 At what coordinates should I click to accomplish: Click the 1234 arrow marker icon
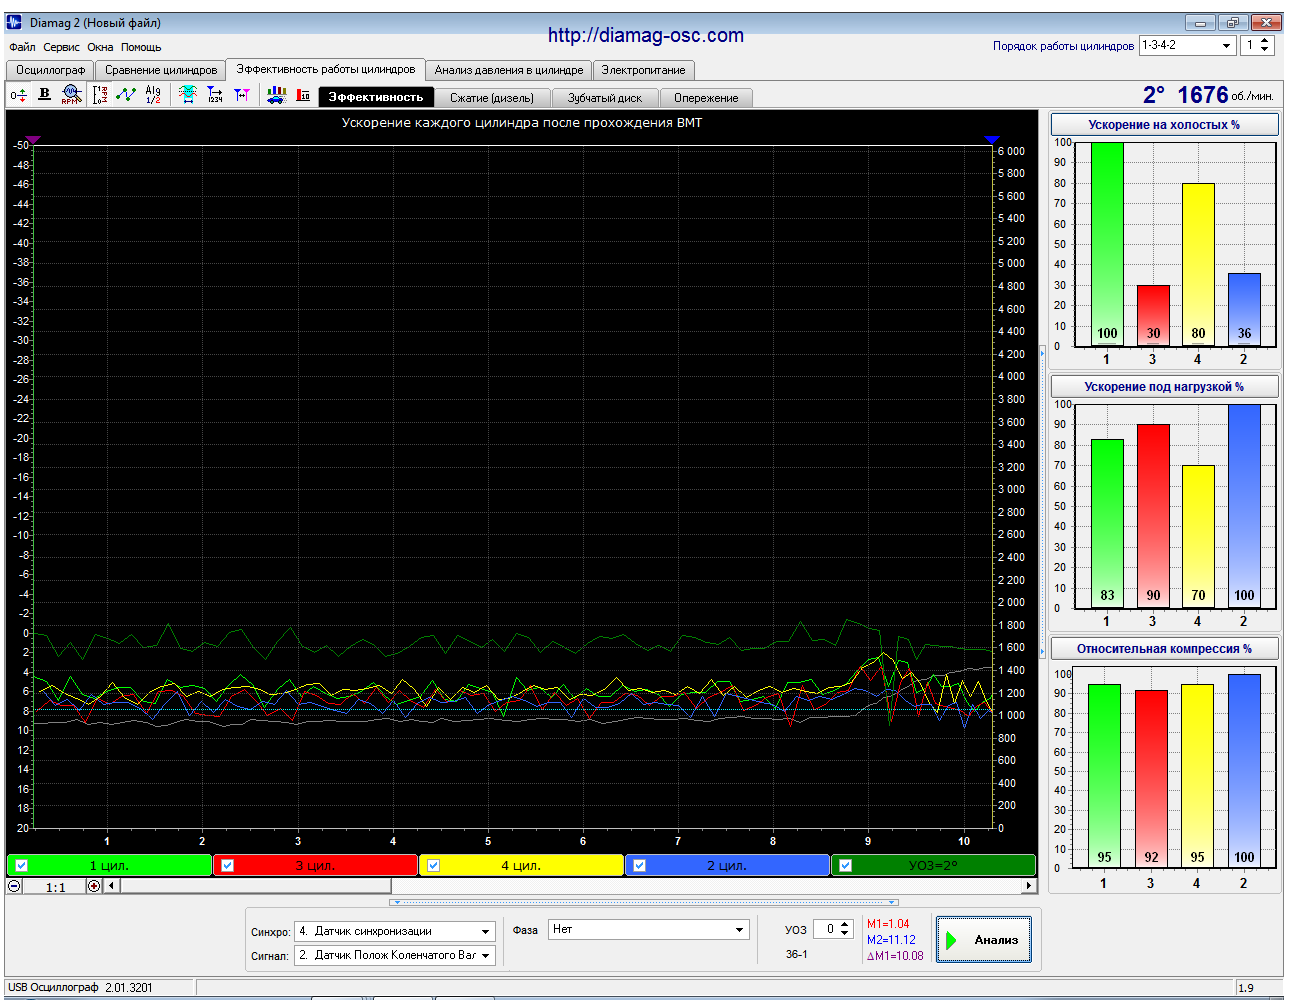[x=215, y=95]
